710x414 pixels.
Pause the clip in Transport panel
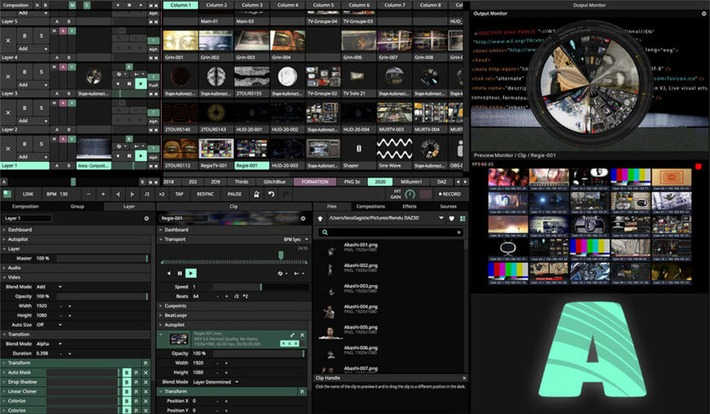[180, 273]
